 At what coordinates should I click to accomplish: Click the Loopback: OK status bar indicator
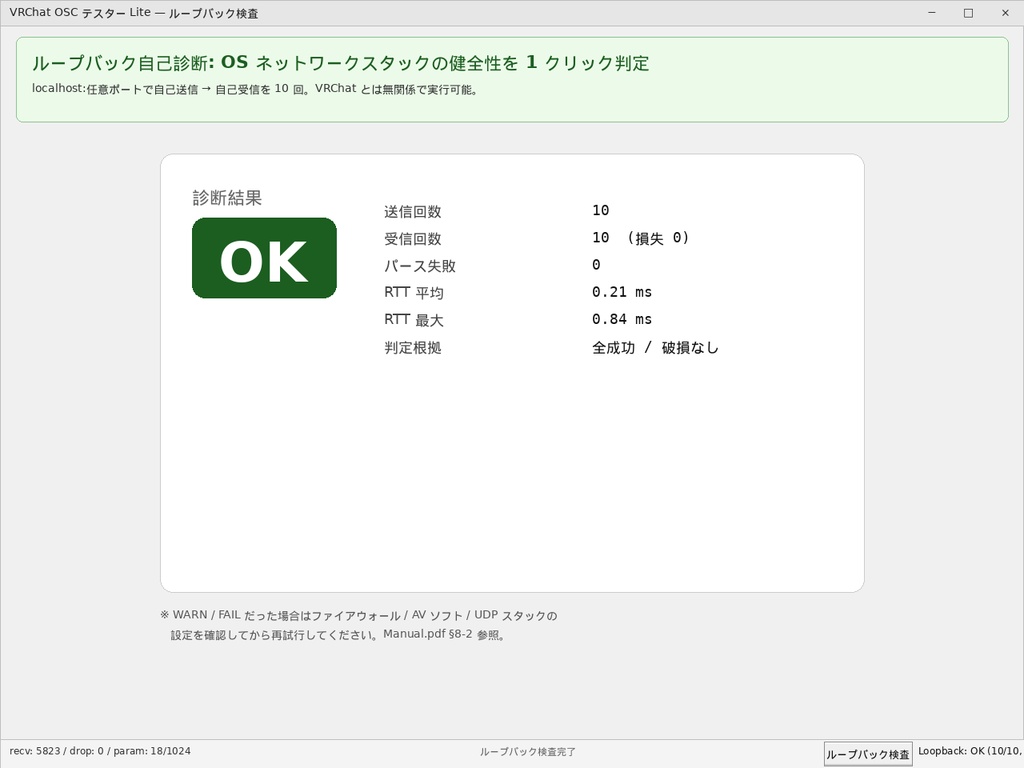(968, 751)
